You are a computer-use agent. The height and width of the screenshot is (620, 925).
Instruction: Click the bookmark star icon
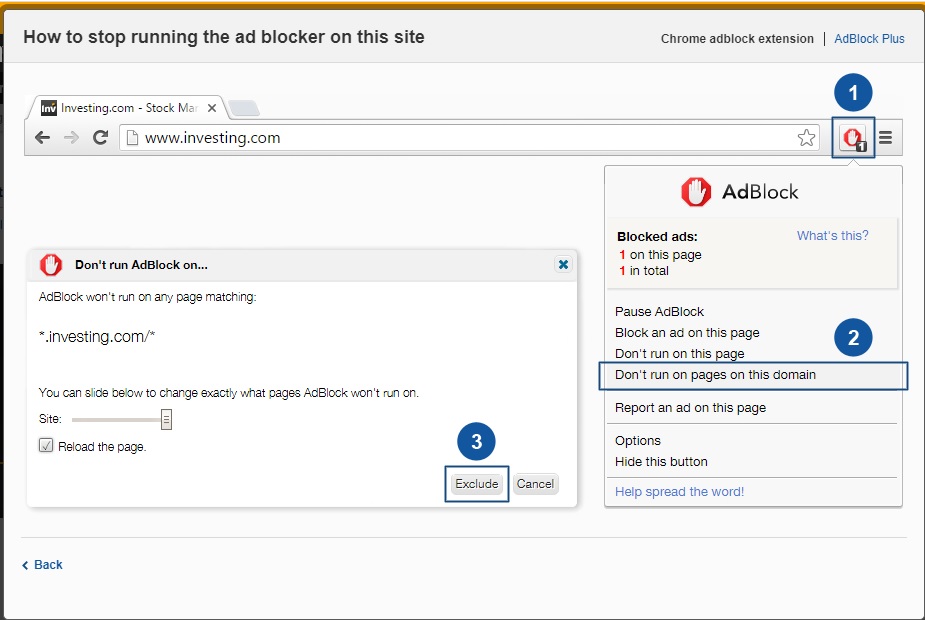806,137
